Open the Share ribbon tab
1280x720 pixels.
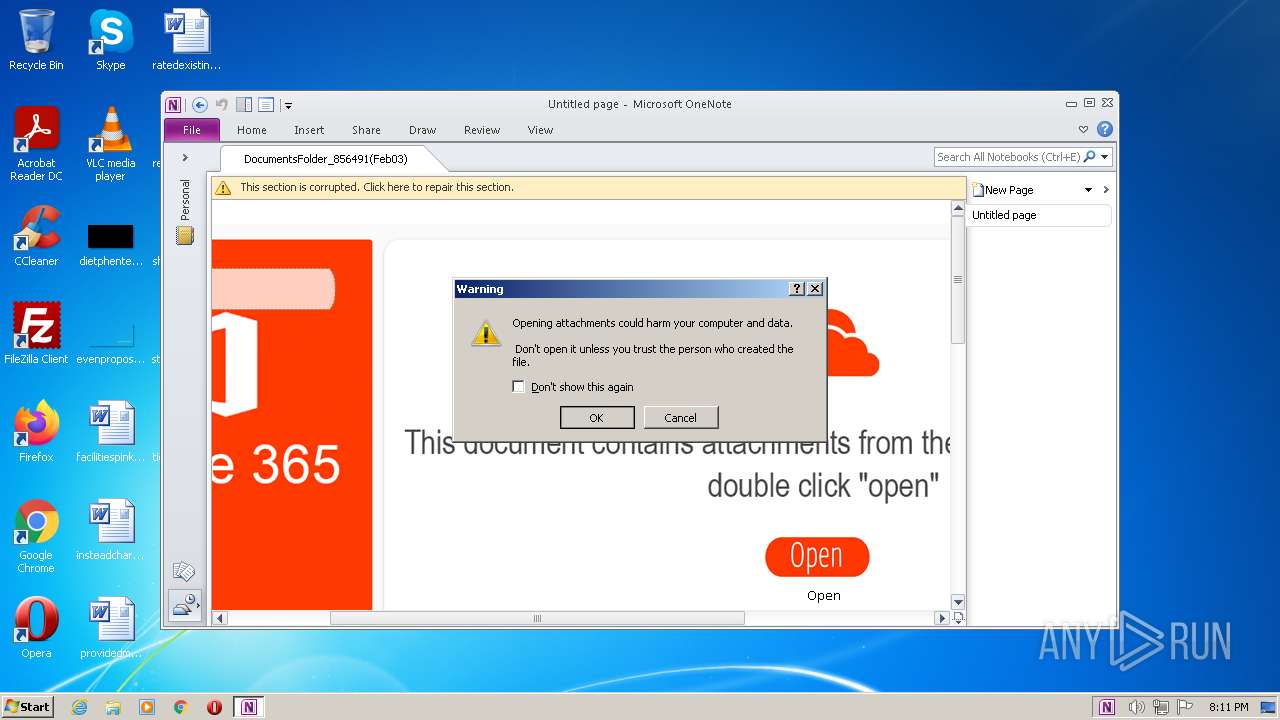tap(366, 130)
